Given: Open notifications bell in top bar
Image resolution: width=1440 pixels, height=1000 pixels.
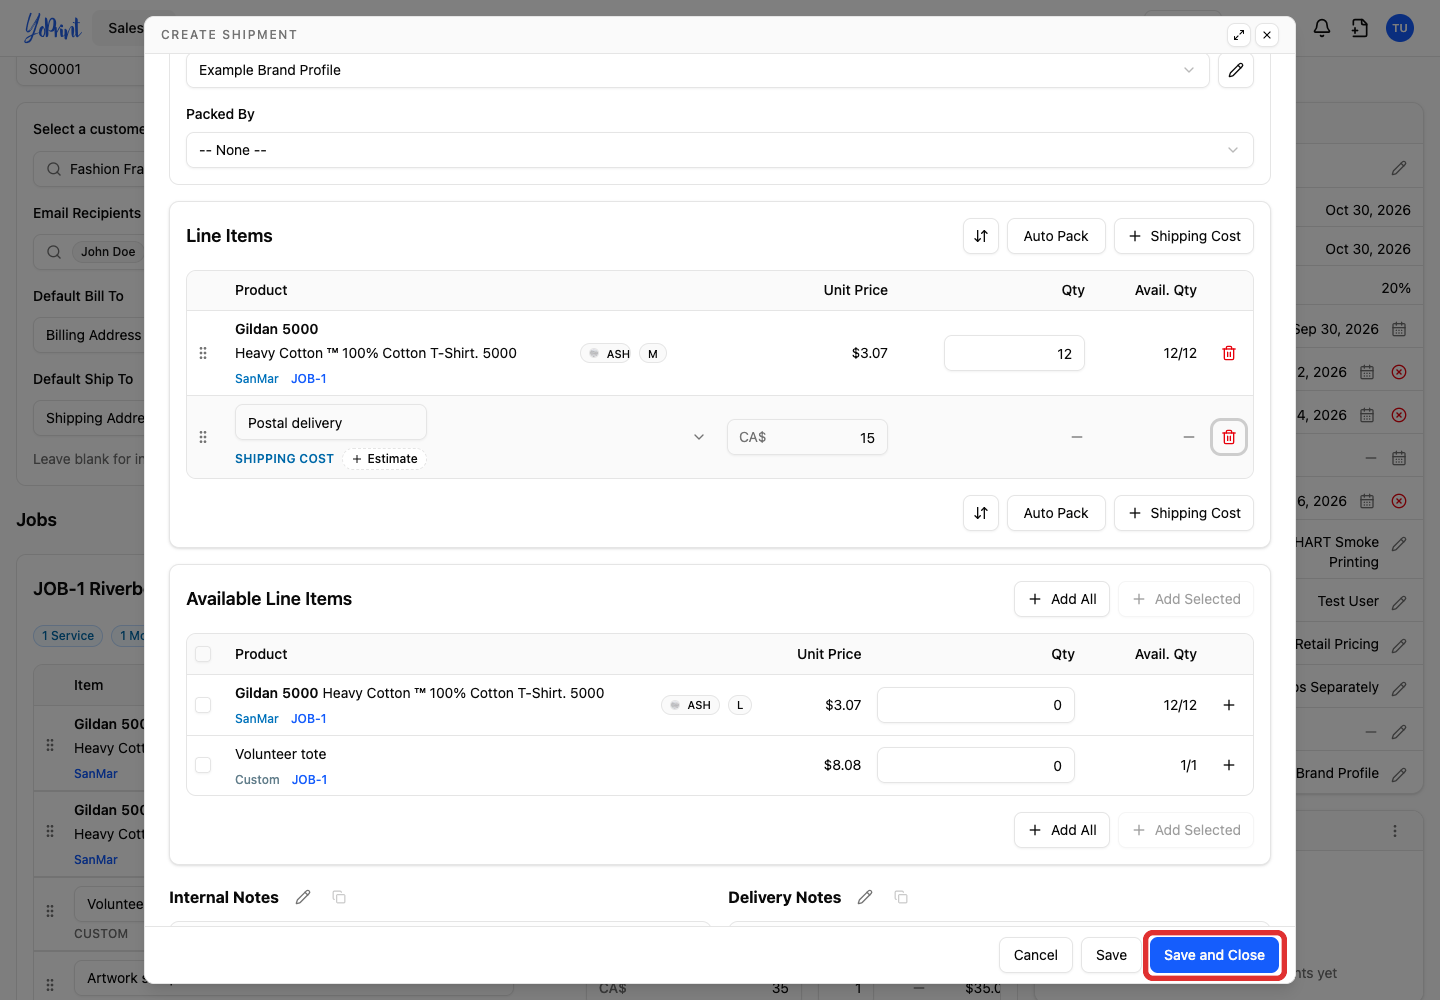Looking at the screenshot, I should (1322, 28).
